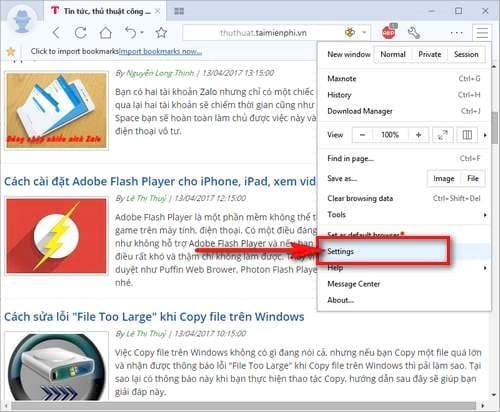Screen dimensions: 500x412
Task: Open a Session new window
Action: [466, 54]
